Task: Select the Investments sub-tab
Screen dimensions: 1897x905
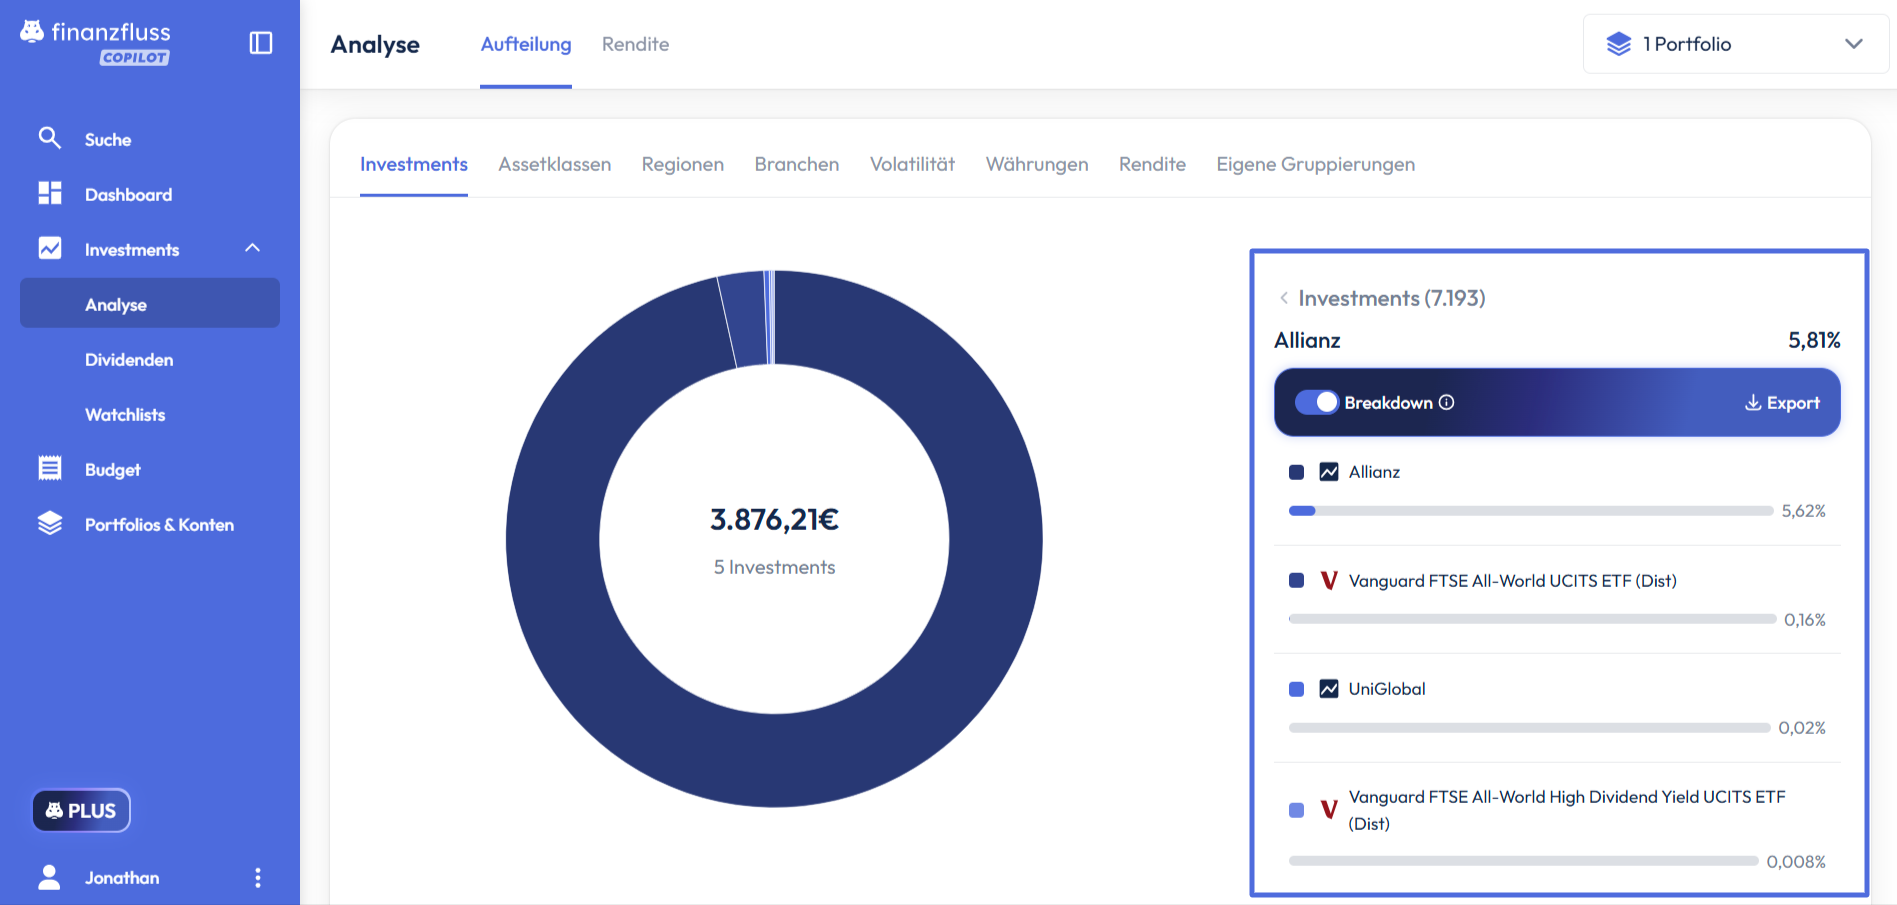Action: coord(414,164)
